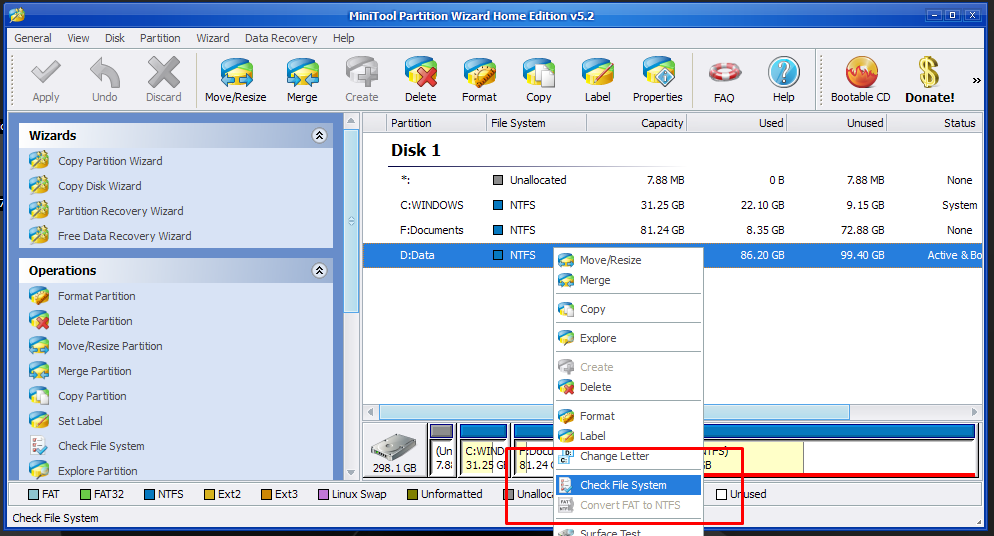Click C:WINDOWS block in disk map

click(483, 450)
